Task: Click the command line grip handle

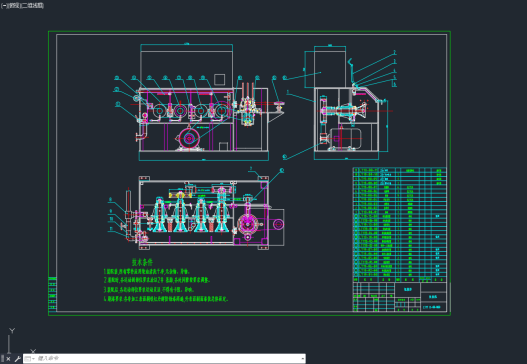Action: click(x=2, y=359)
